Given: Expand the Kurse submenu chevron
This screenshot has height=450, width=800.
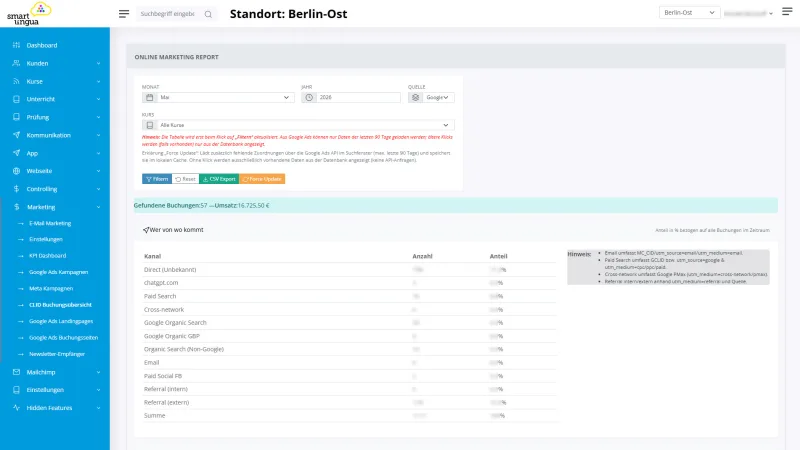Looking at the screenshot, I should click(98, 81).
